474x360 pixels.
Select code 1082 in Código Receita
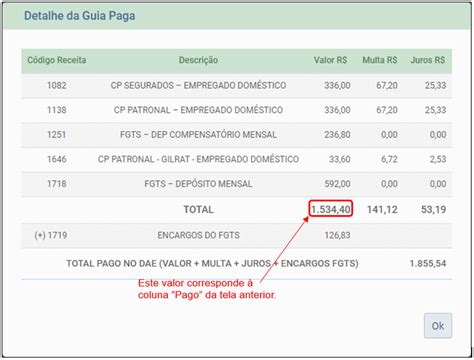[x=57, y=85]
